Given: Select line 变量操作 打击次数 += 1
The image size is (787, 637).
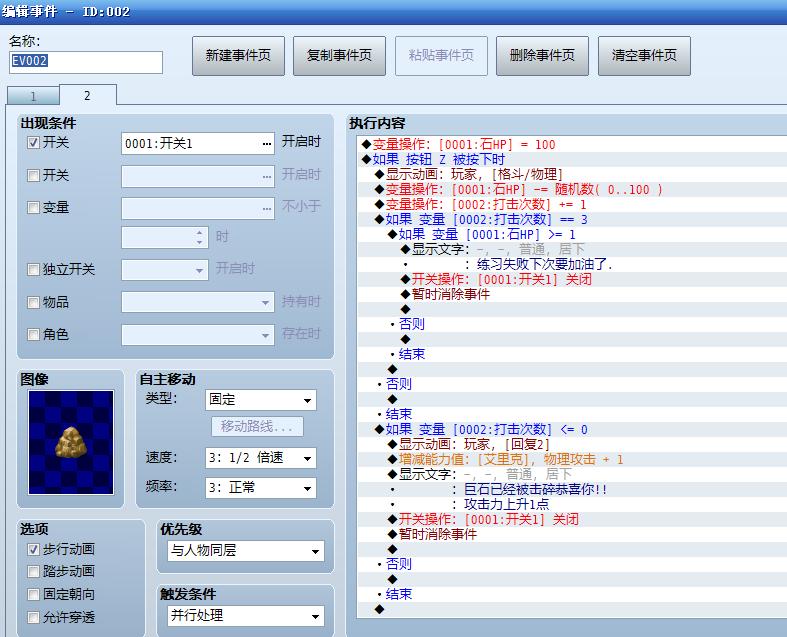Looking at the screenshot, I should pos(572,205).
